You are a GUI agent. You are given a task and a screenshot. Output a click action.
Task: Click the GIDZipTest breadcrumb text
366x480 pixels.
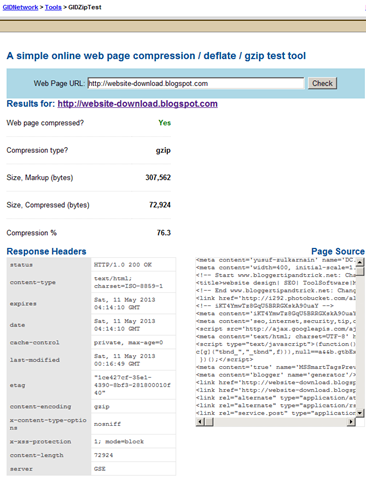point(85,7)
